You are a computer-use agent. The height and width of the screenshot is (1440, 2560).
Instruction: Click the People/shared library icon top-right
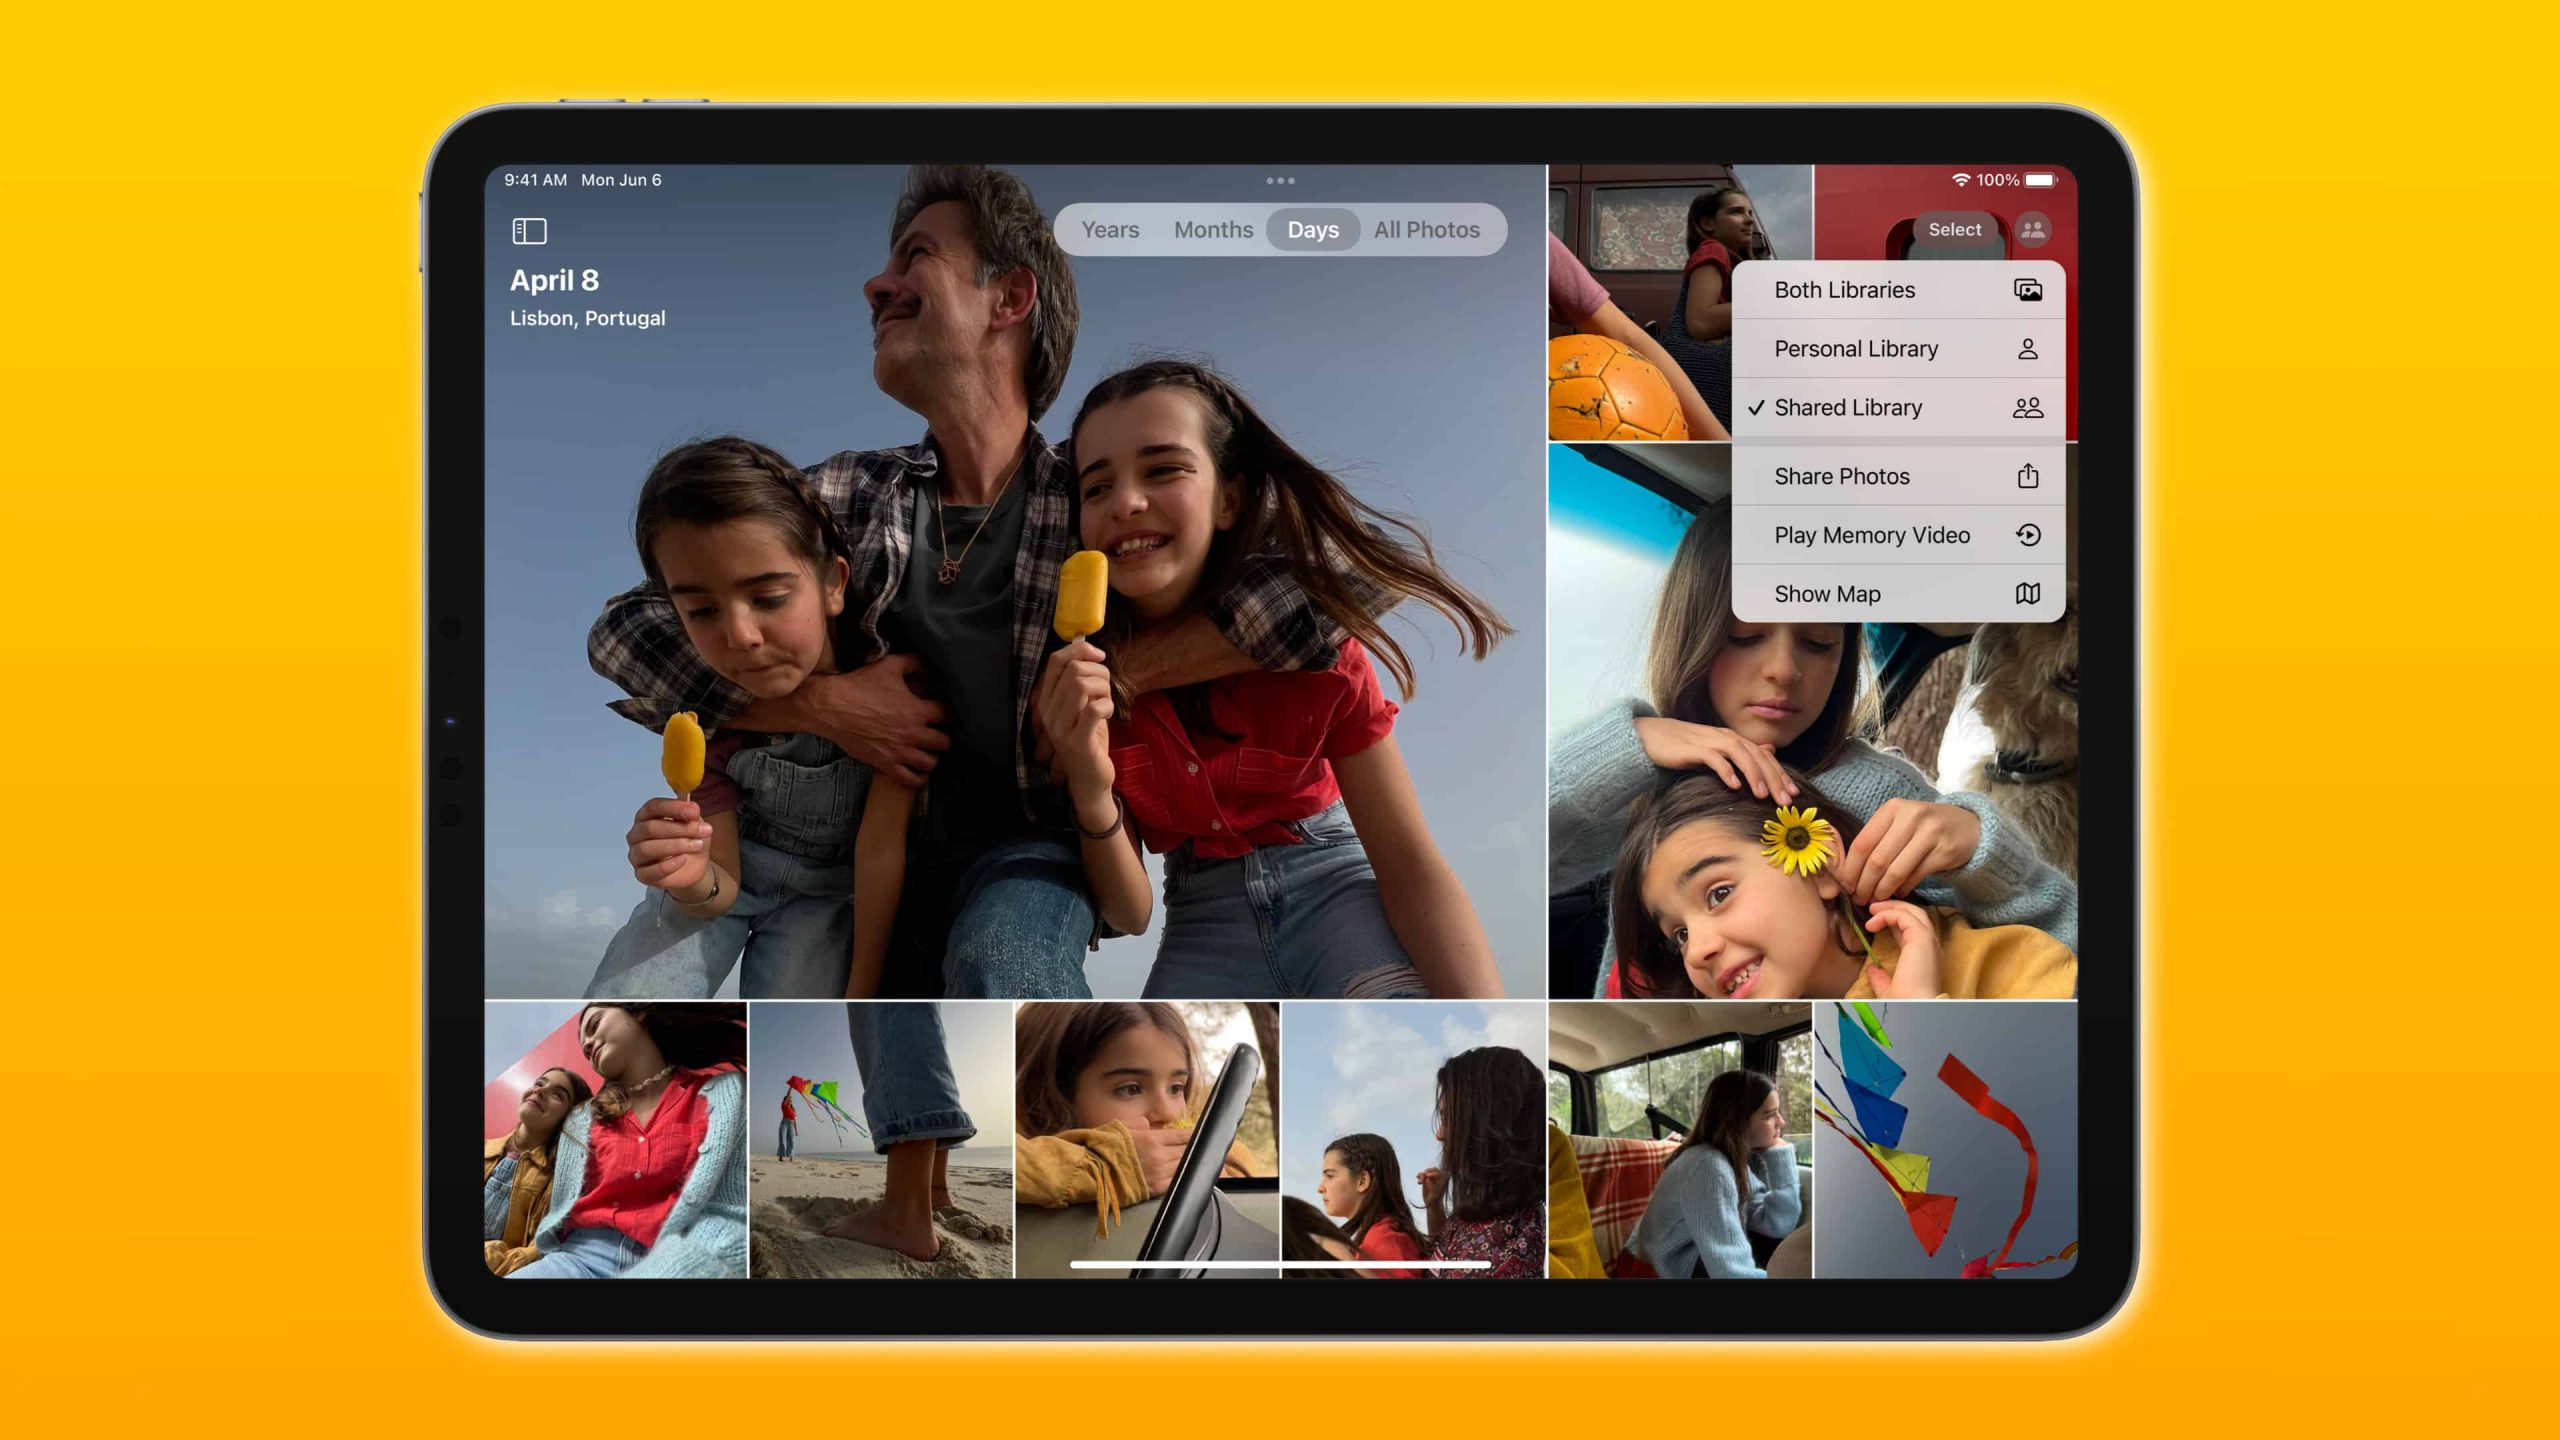point(2033,229)
